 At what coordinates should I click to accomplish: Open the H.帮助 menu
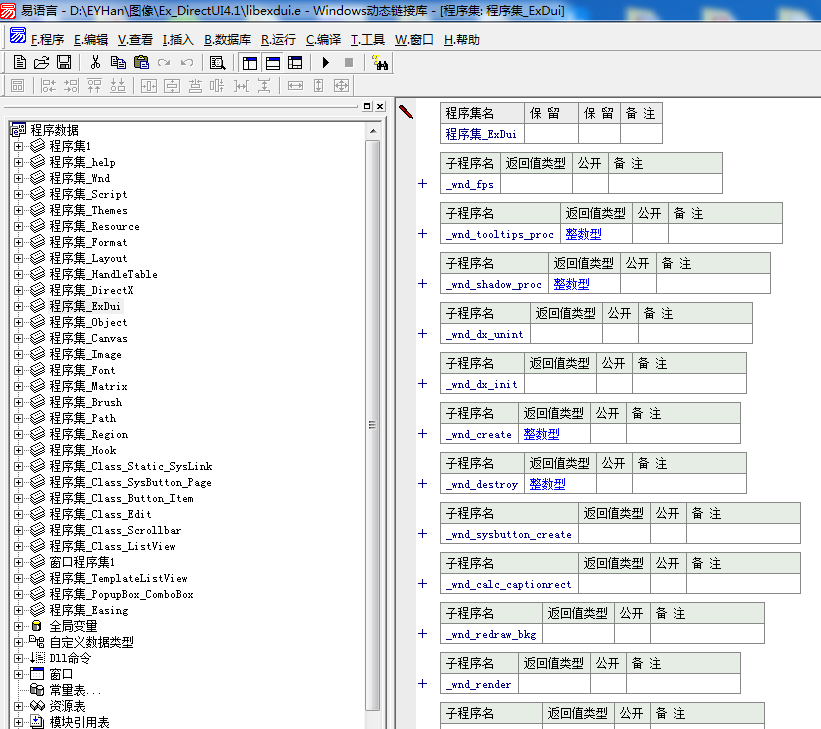point(461,40)
